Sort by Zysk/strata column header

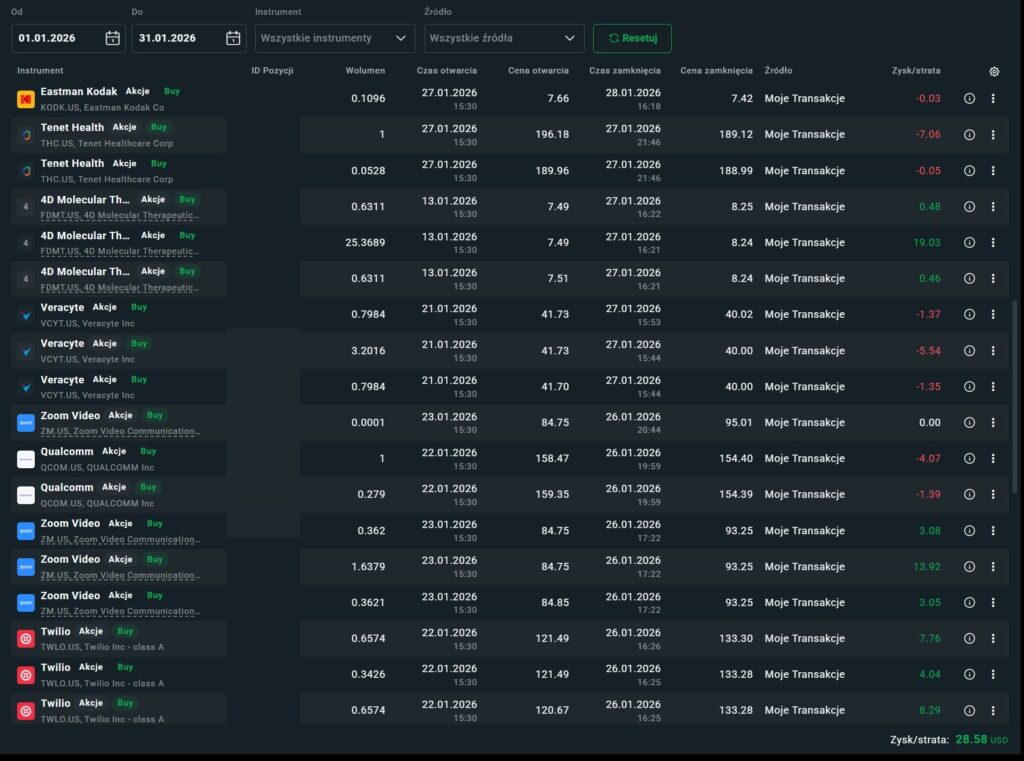[x=915, y=71]
